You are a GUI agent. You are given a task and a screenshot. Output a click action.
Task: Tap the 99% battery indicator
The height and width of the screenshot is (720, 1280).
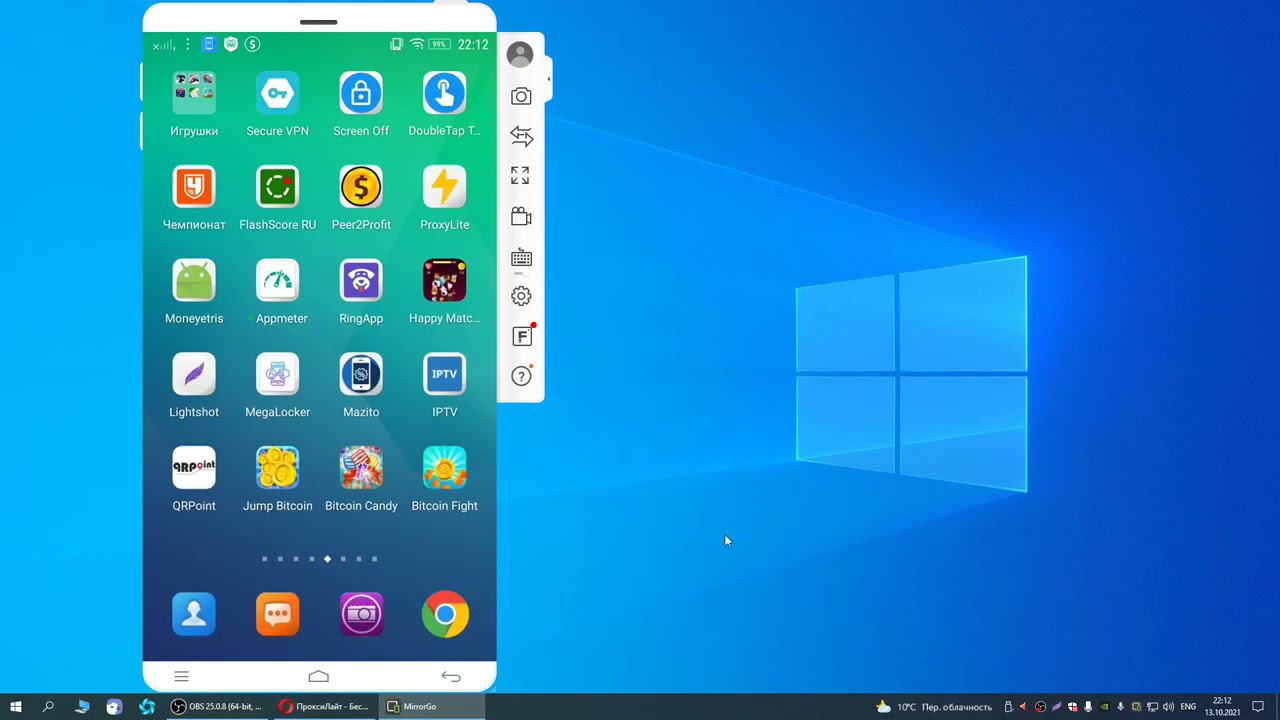(x=439, y=44)
